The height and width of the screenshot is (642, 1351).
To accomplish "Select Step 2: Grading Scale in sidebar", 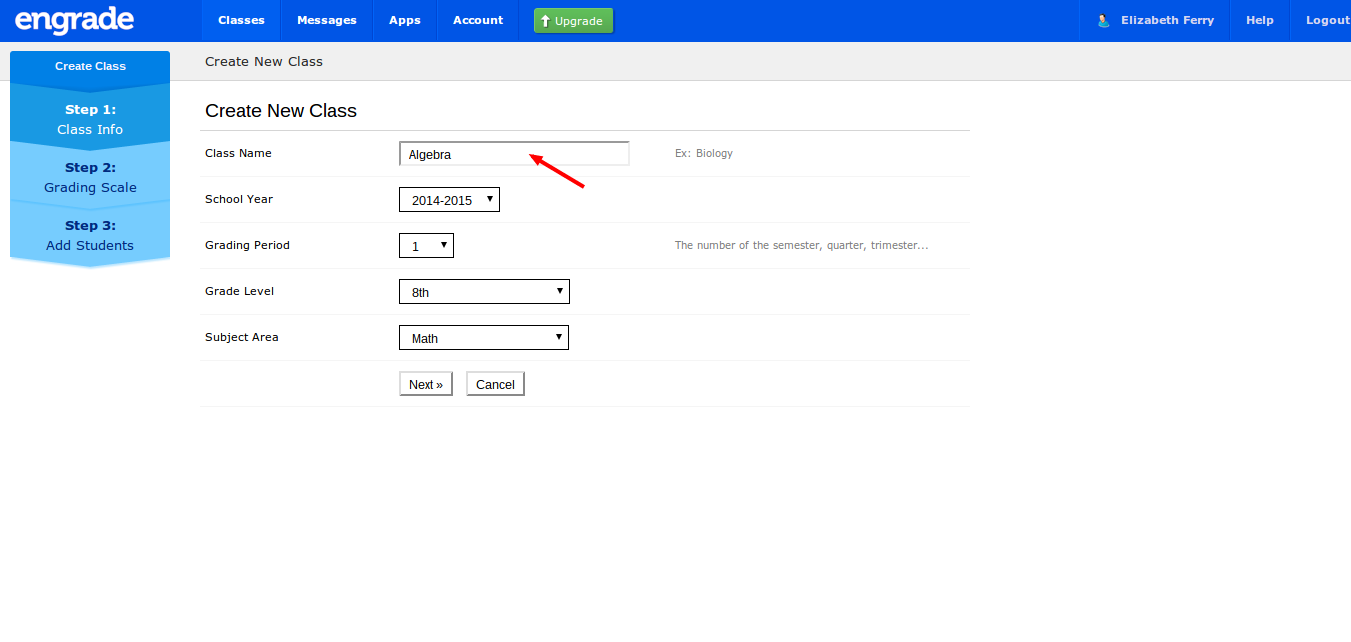I will (90, 177).
